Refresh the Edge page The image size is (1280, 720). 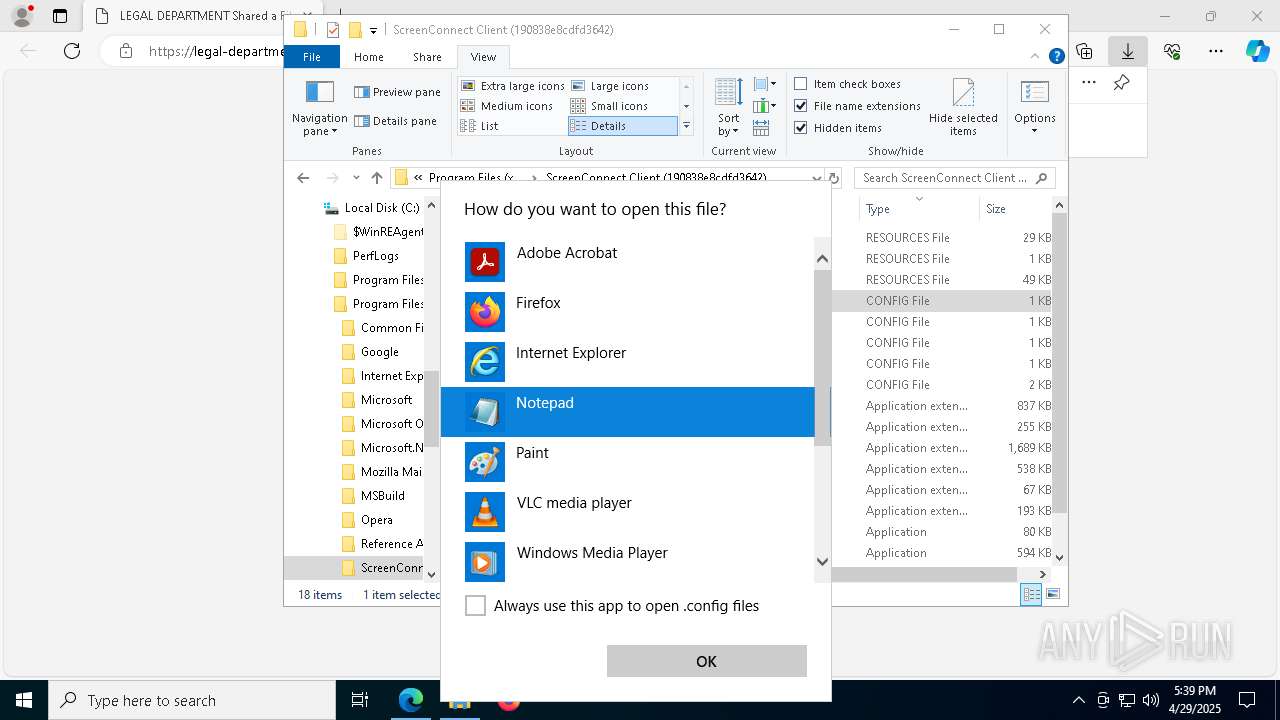(x=72, y=51)
